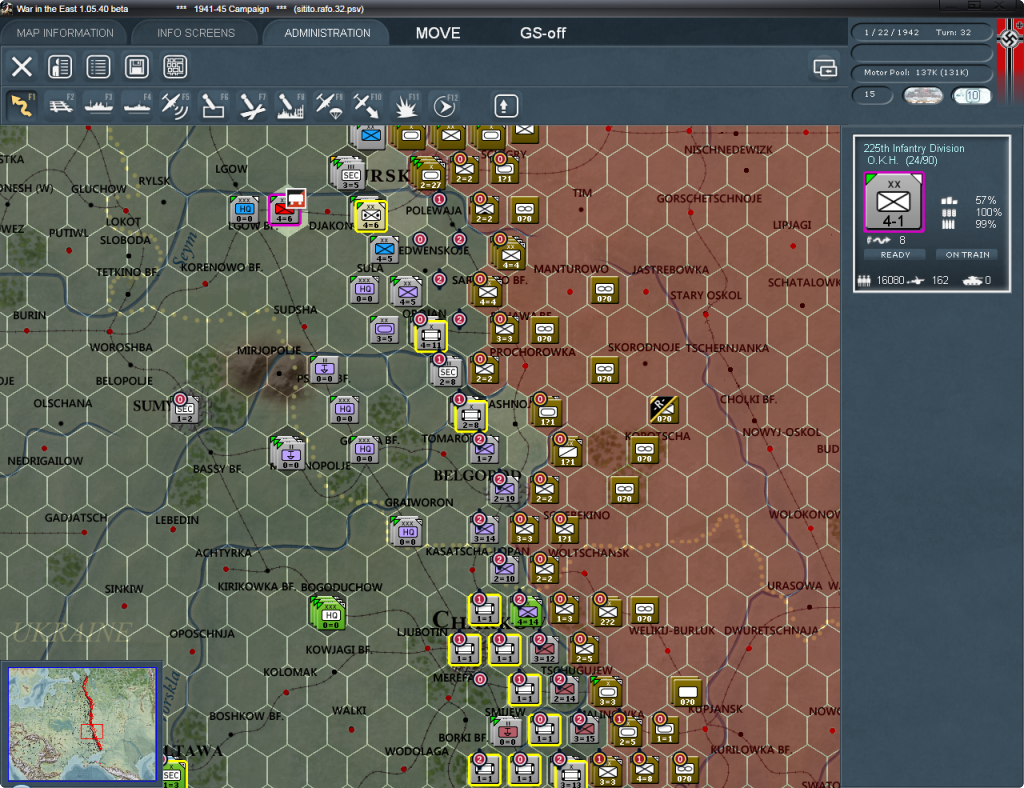Click the 162 guns count

pyautogui.click(x=940, y=280)
